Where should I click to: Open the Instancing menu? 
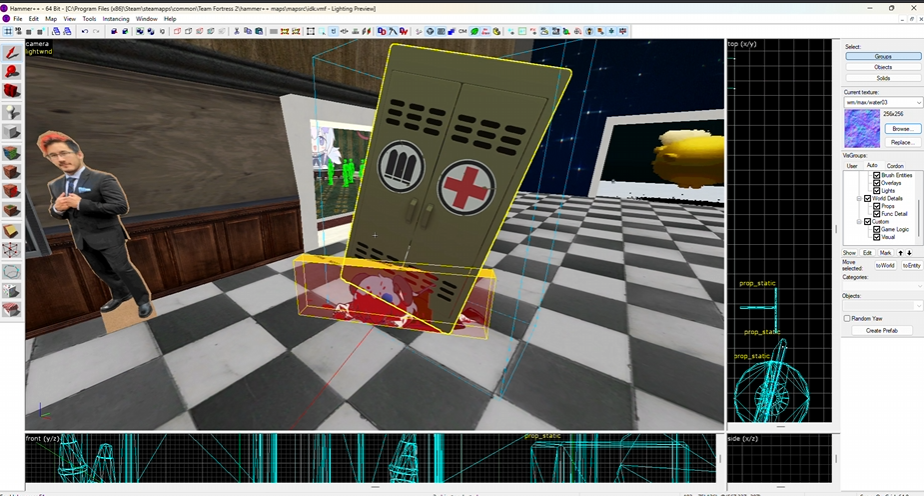point(116,19)
